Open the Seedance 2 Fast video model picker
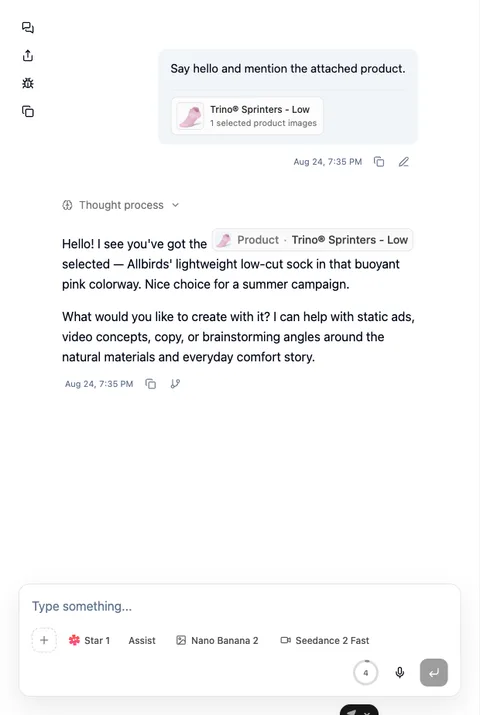480x715 pixels. [x=325, y=640]
